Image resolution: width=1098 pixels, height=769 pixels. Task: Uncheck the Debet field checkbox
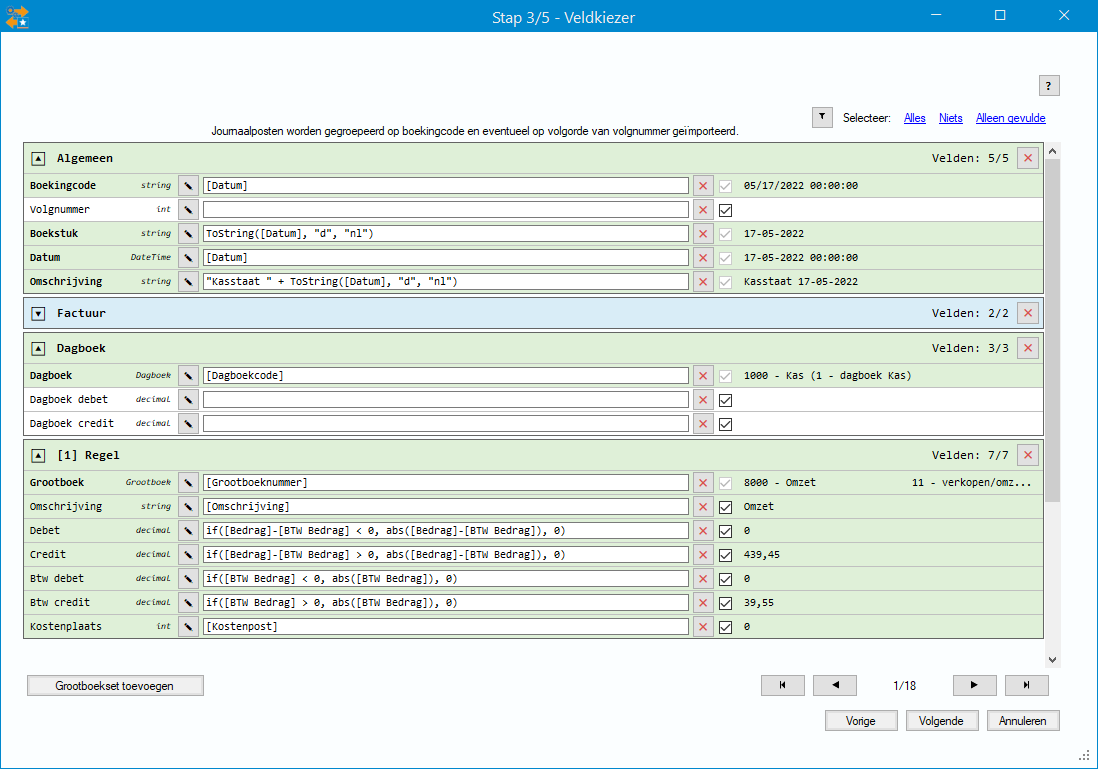coord(725,532)
